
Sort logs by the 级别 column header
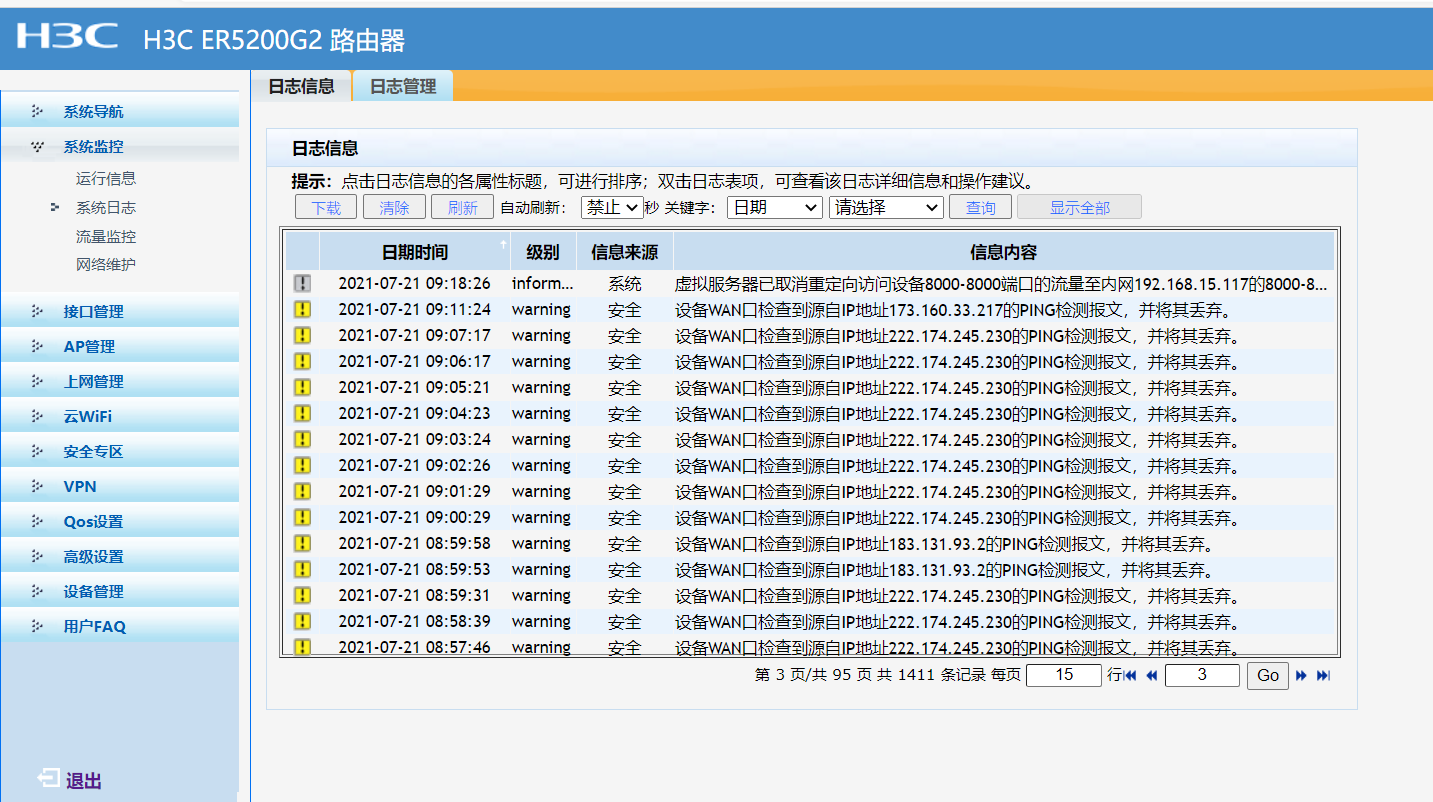[543, 252]
